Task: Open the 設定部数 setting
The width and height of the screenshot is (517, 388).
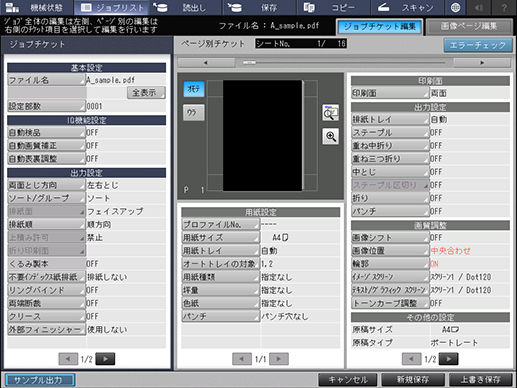Action: (46, 106)
